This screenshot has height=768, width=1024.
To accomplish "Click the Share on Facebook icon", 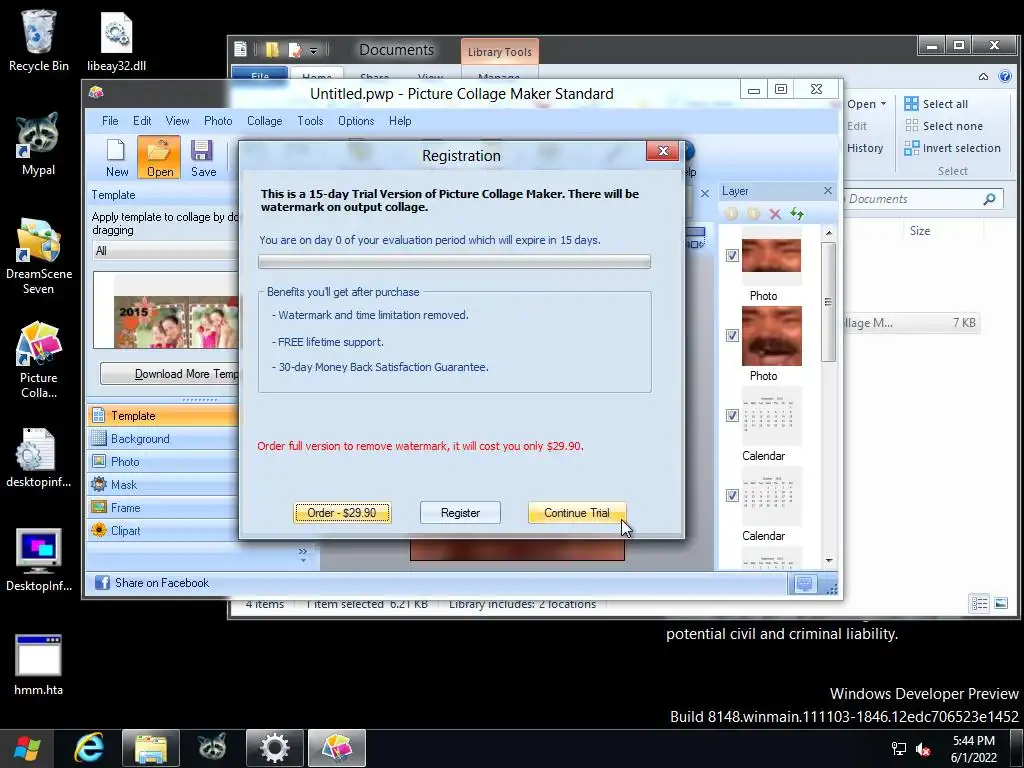I will click(103, 583).
